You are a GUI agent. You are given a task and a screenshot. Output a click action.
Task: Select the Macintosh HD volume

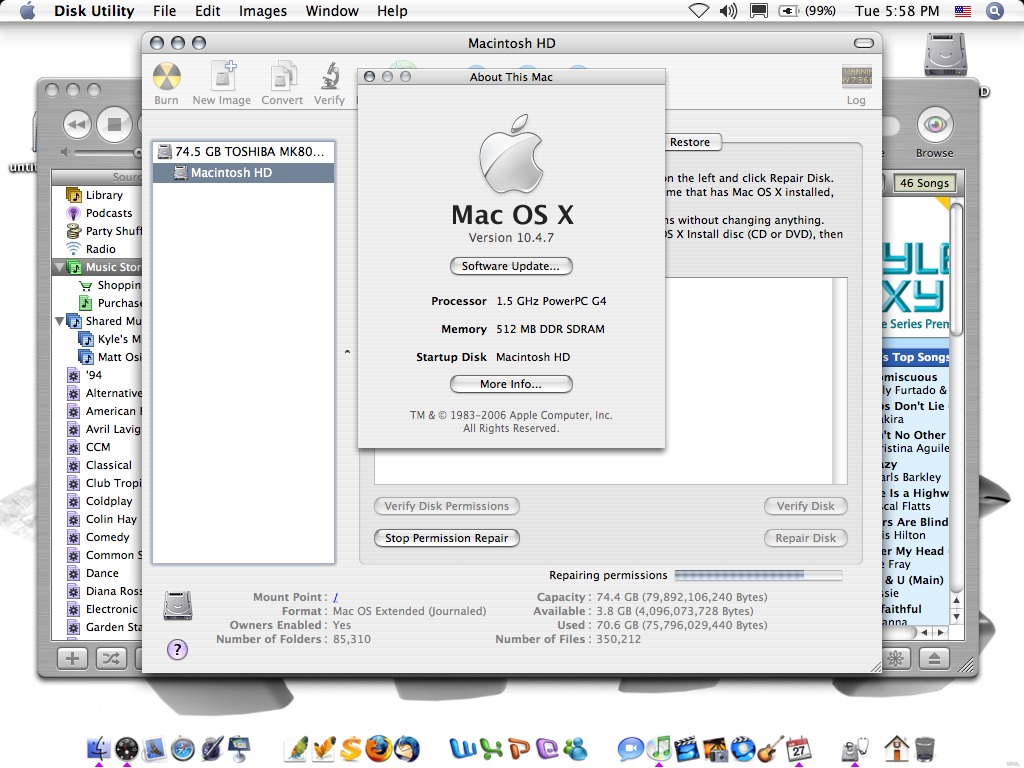pos(243,173)
